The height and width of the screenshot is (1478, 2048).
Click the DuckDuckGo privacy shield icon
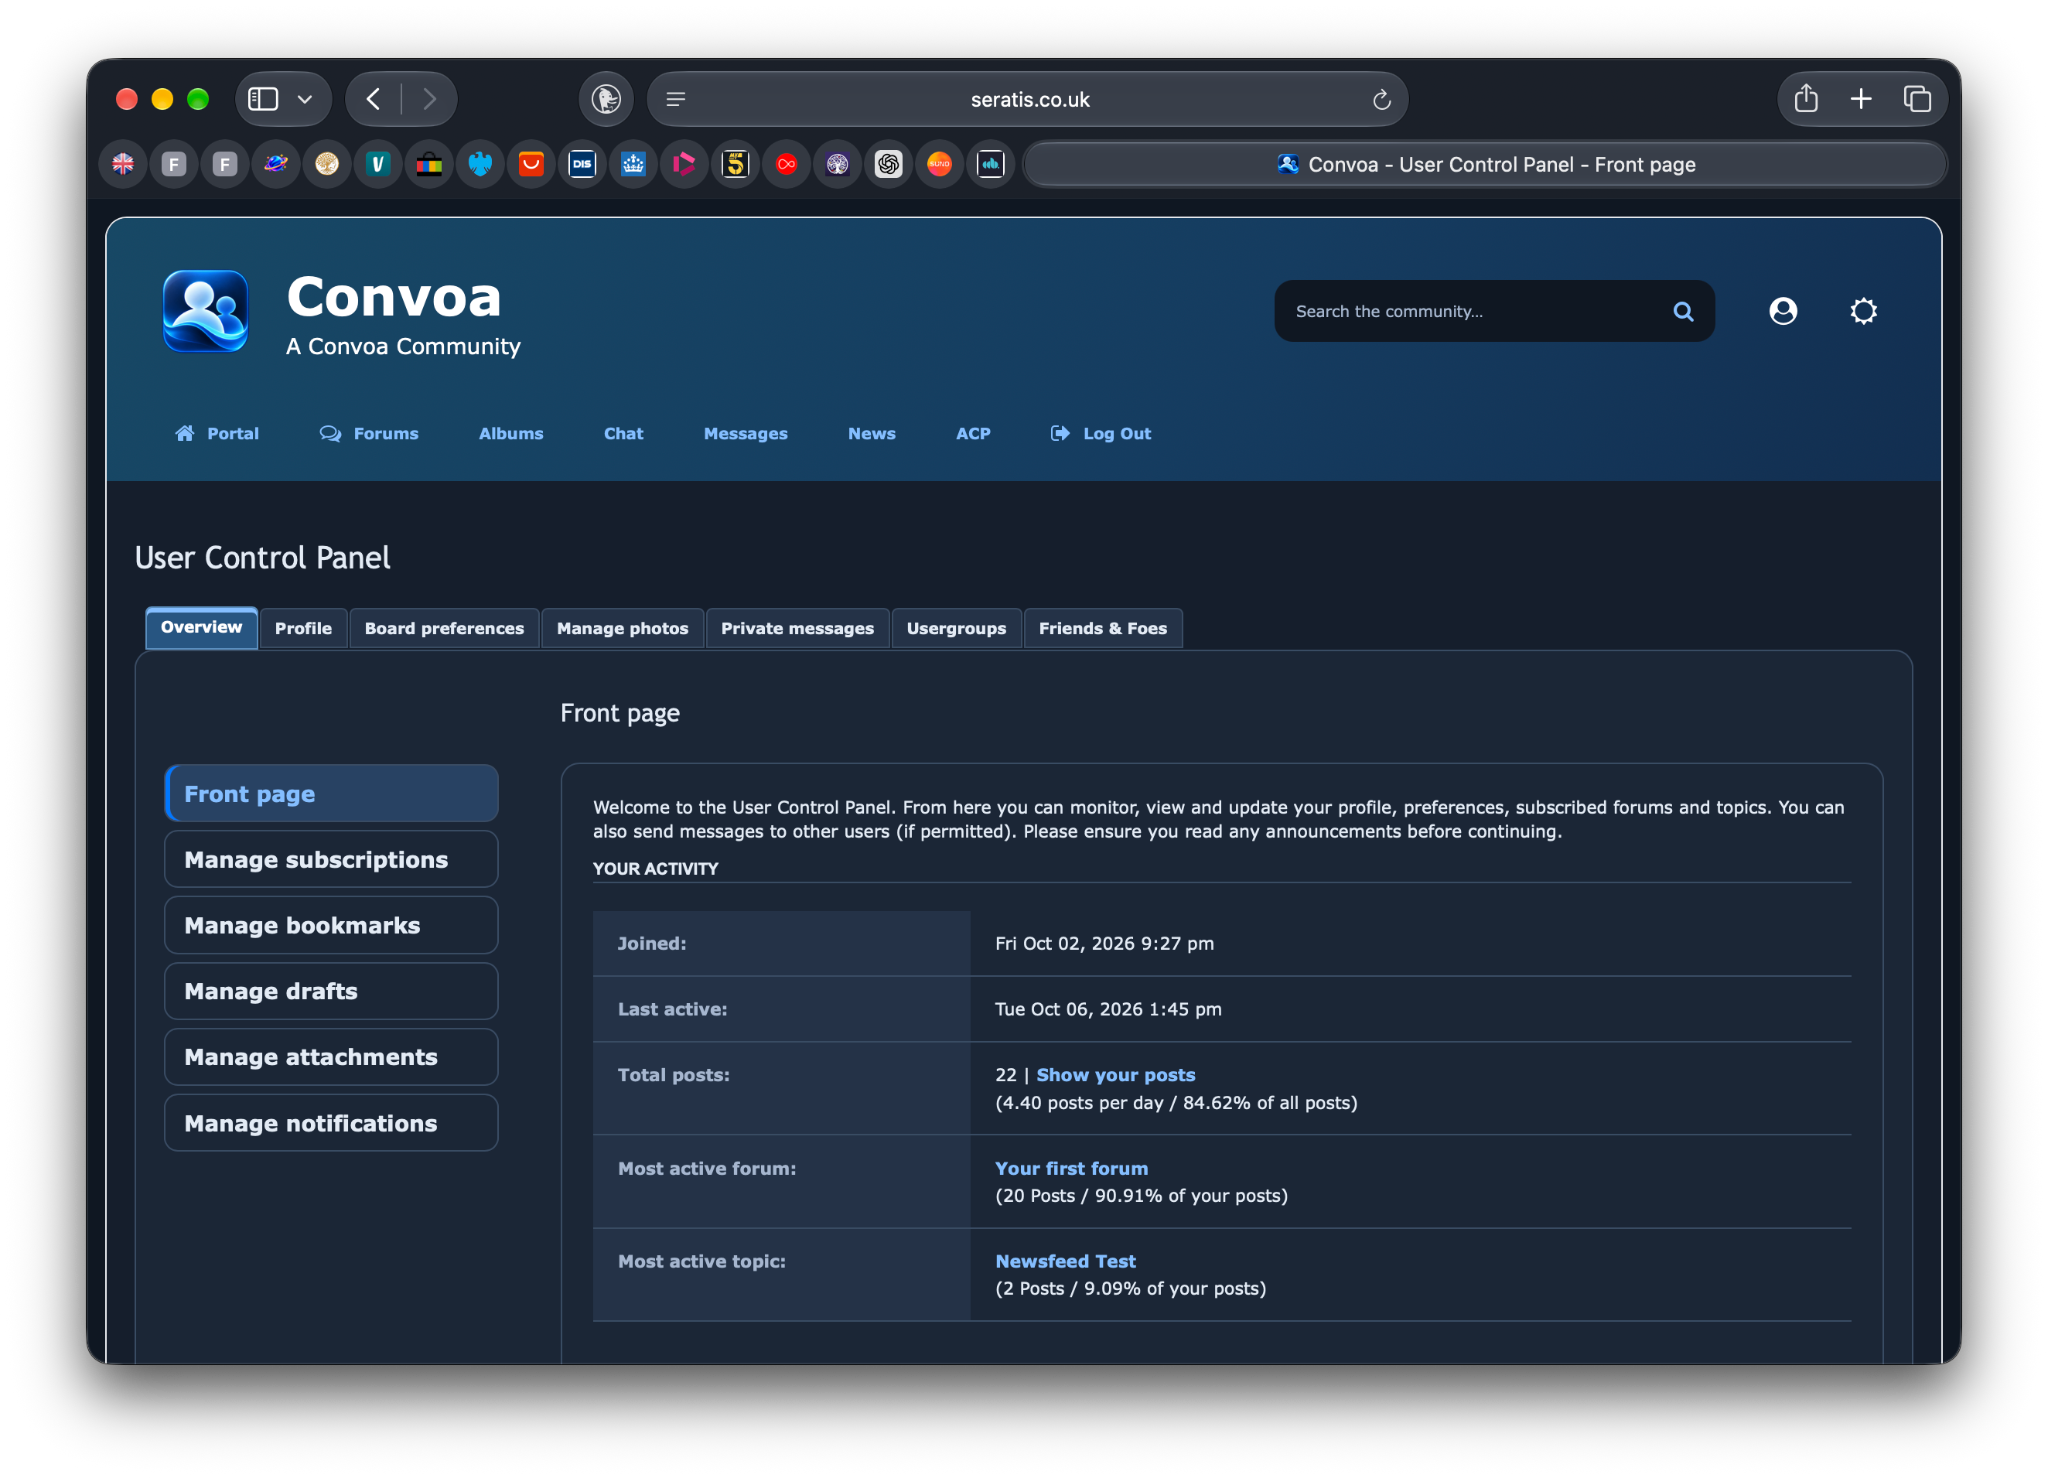tap(606, 99)
